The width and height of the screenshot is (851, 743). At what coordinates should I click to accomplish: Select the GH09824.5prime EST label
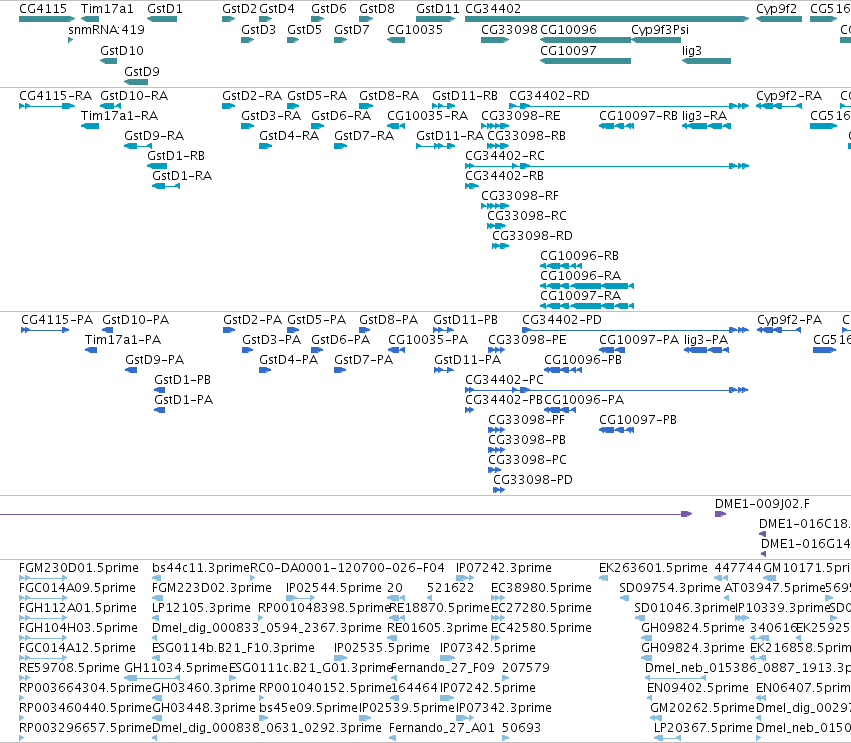(693, 628)
